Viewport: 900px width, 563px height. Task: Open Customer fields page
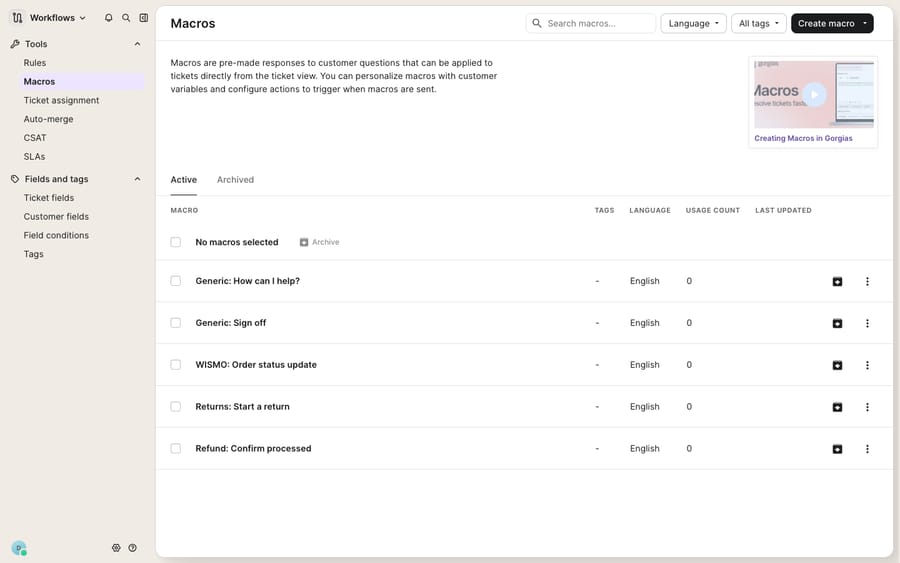coord(56,217)
